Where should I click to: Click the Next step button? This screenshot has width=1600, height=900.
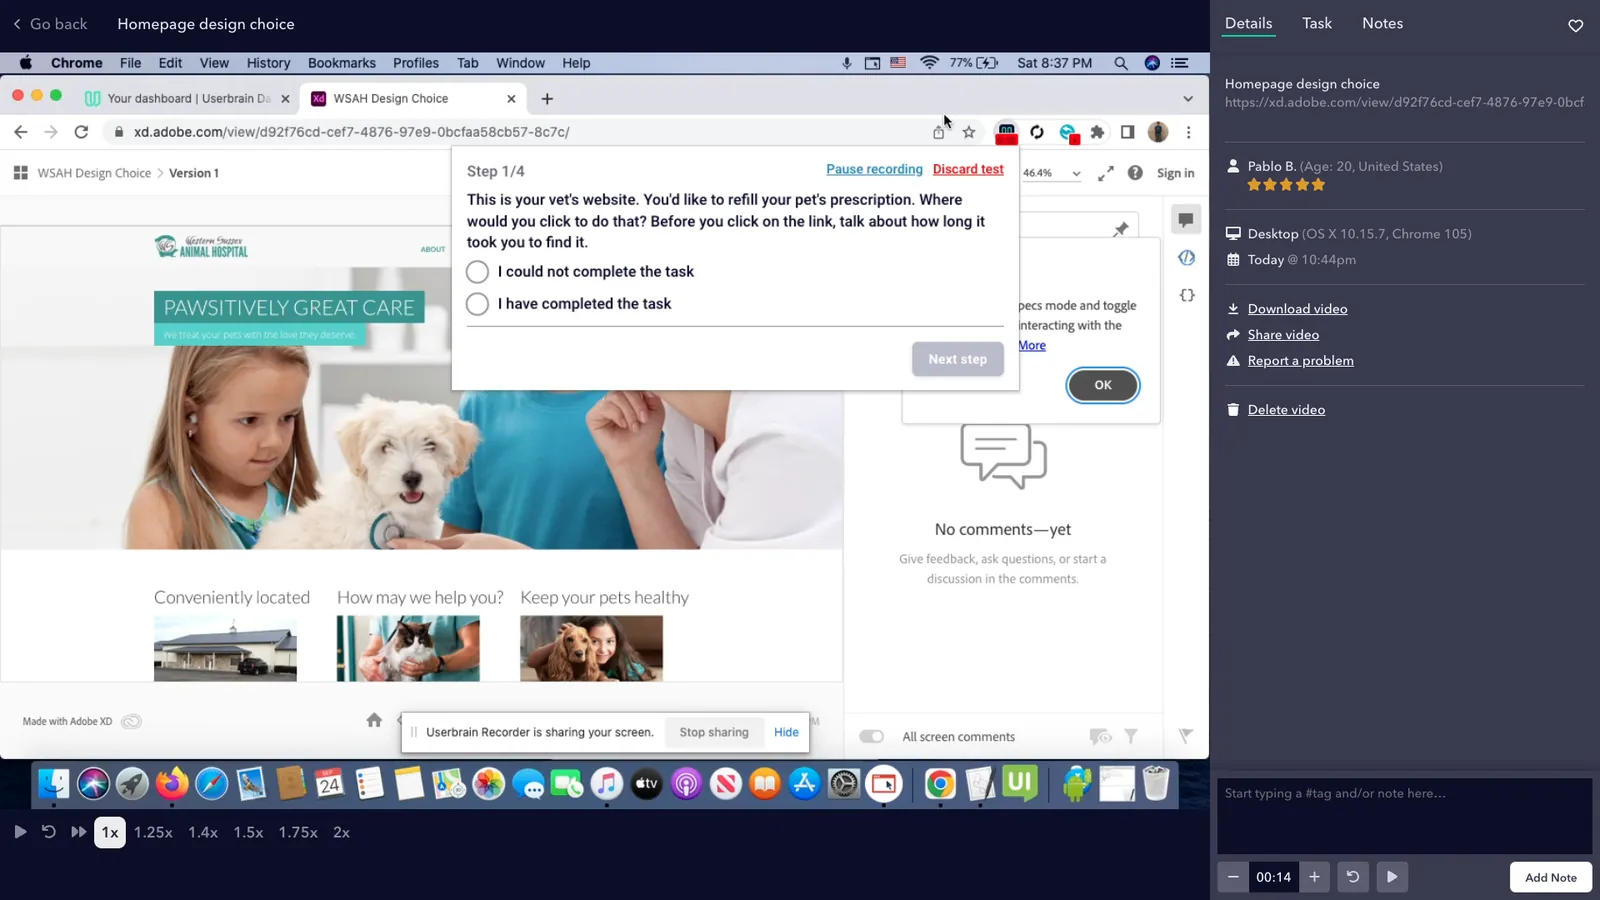[957, 359]
